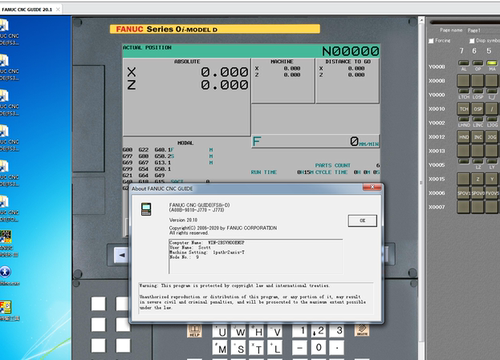The width and height of the screenshot is (500, 360).
Task: Click the 0 key on numeric keypad
Action: 318,348
